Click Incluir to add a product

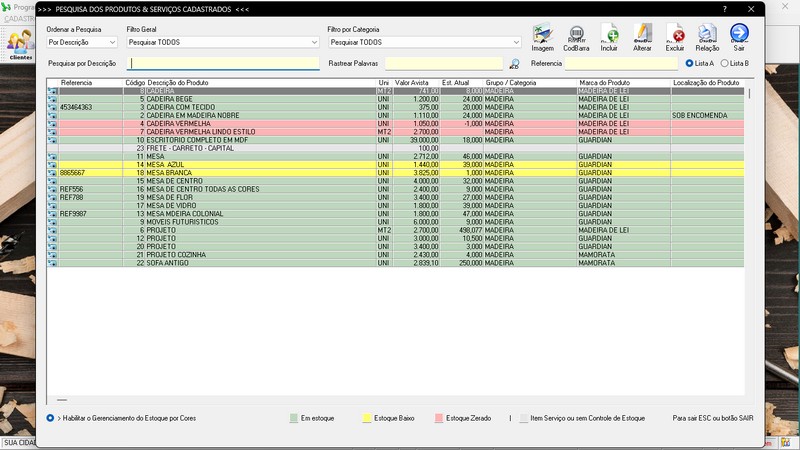click(609, 37)
